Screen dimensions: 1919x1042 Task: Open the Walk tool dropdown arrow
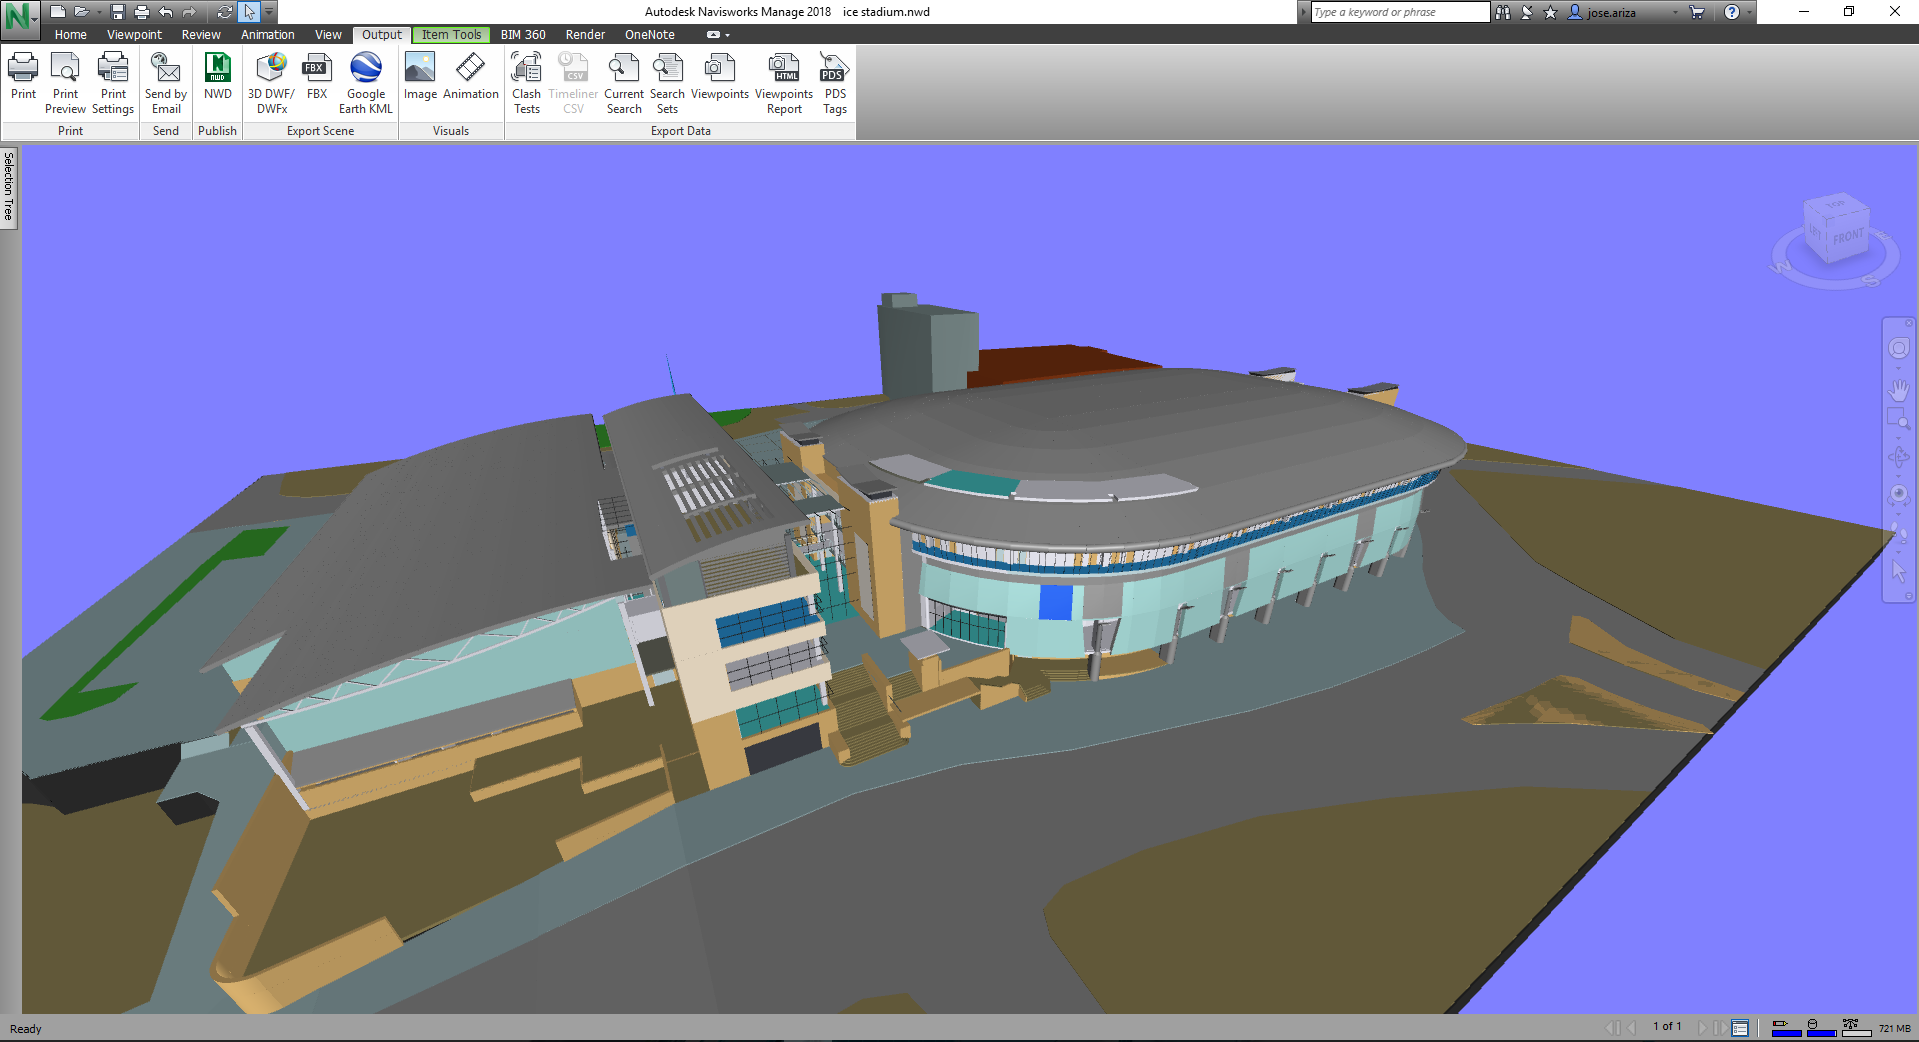tap(1899, 551)
